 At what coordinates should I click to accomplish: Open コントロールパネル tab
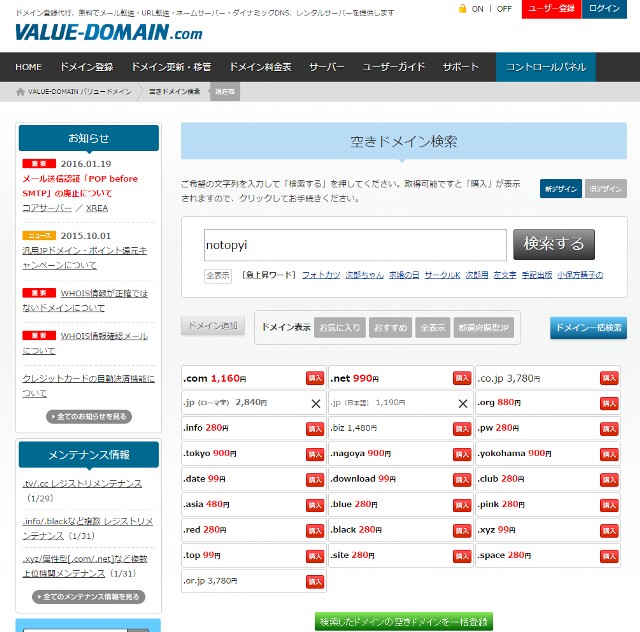(x=546, y=67)
